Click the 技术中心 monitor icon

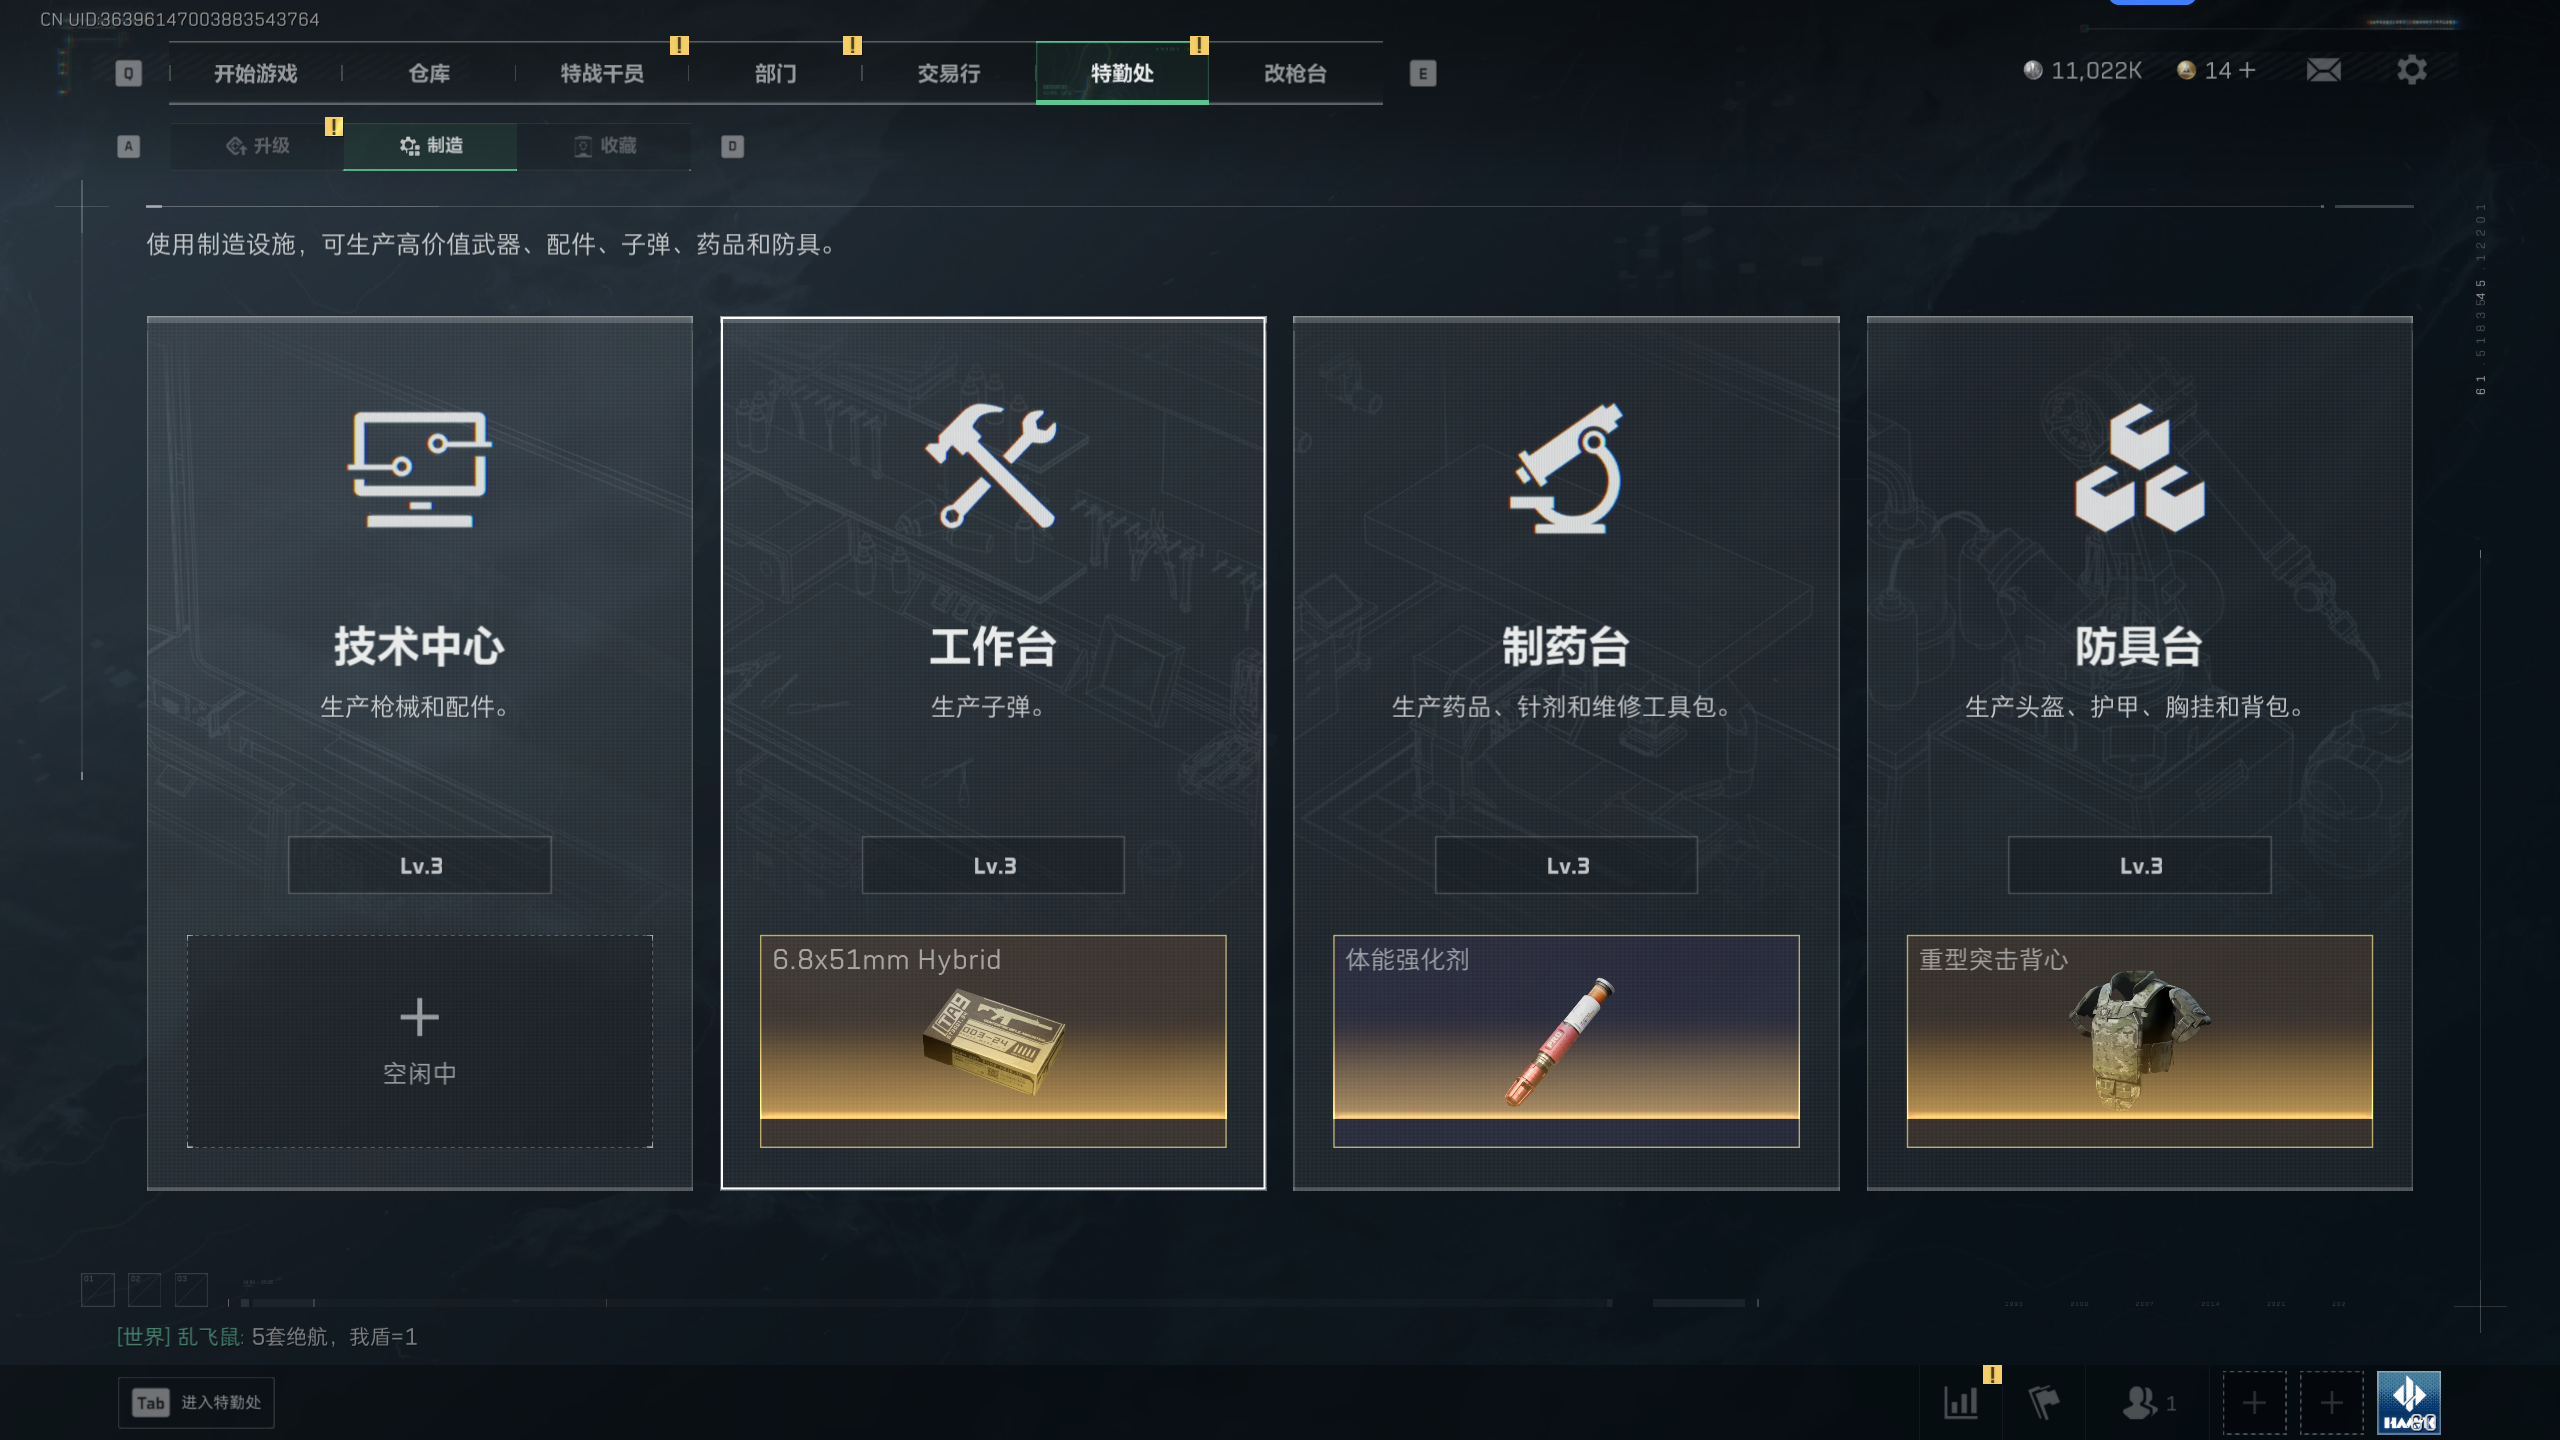click(x=419, y=468)
